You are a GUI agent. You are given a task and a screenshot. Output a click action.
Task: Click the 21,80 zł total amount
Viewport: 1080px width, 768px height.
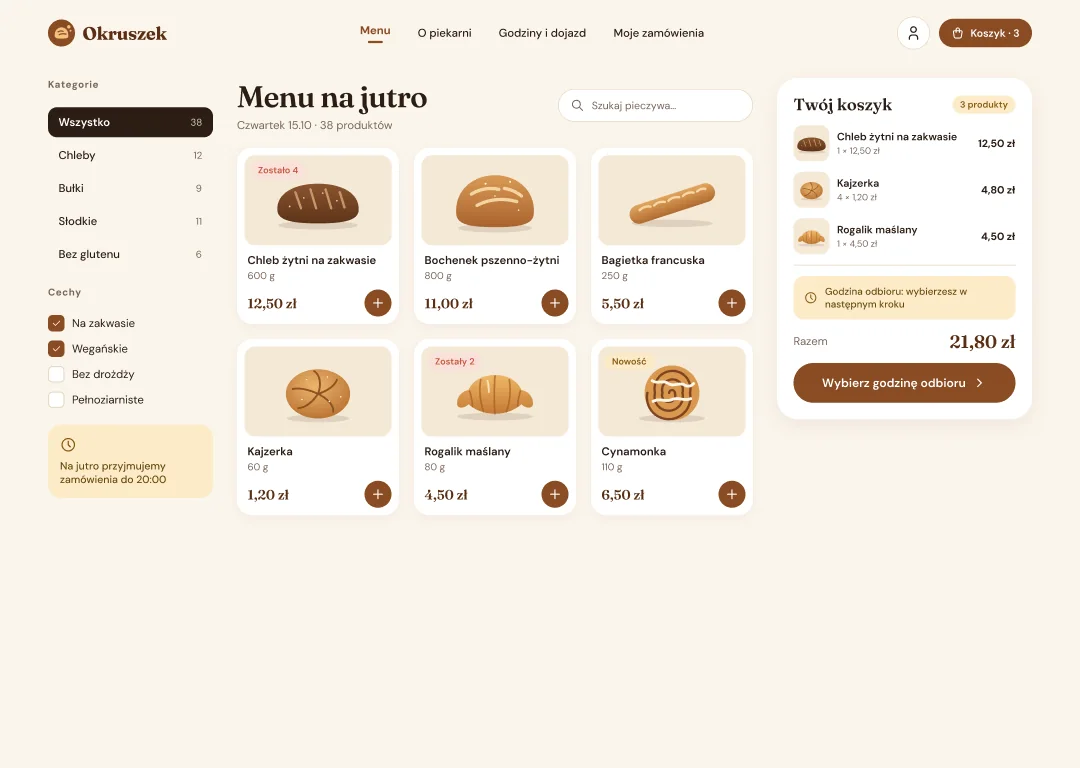click(x=982, y=342)
